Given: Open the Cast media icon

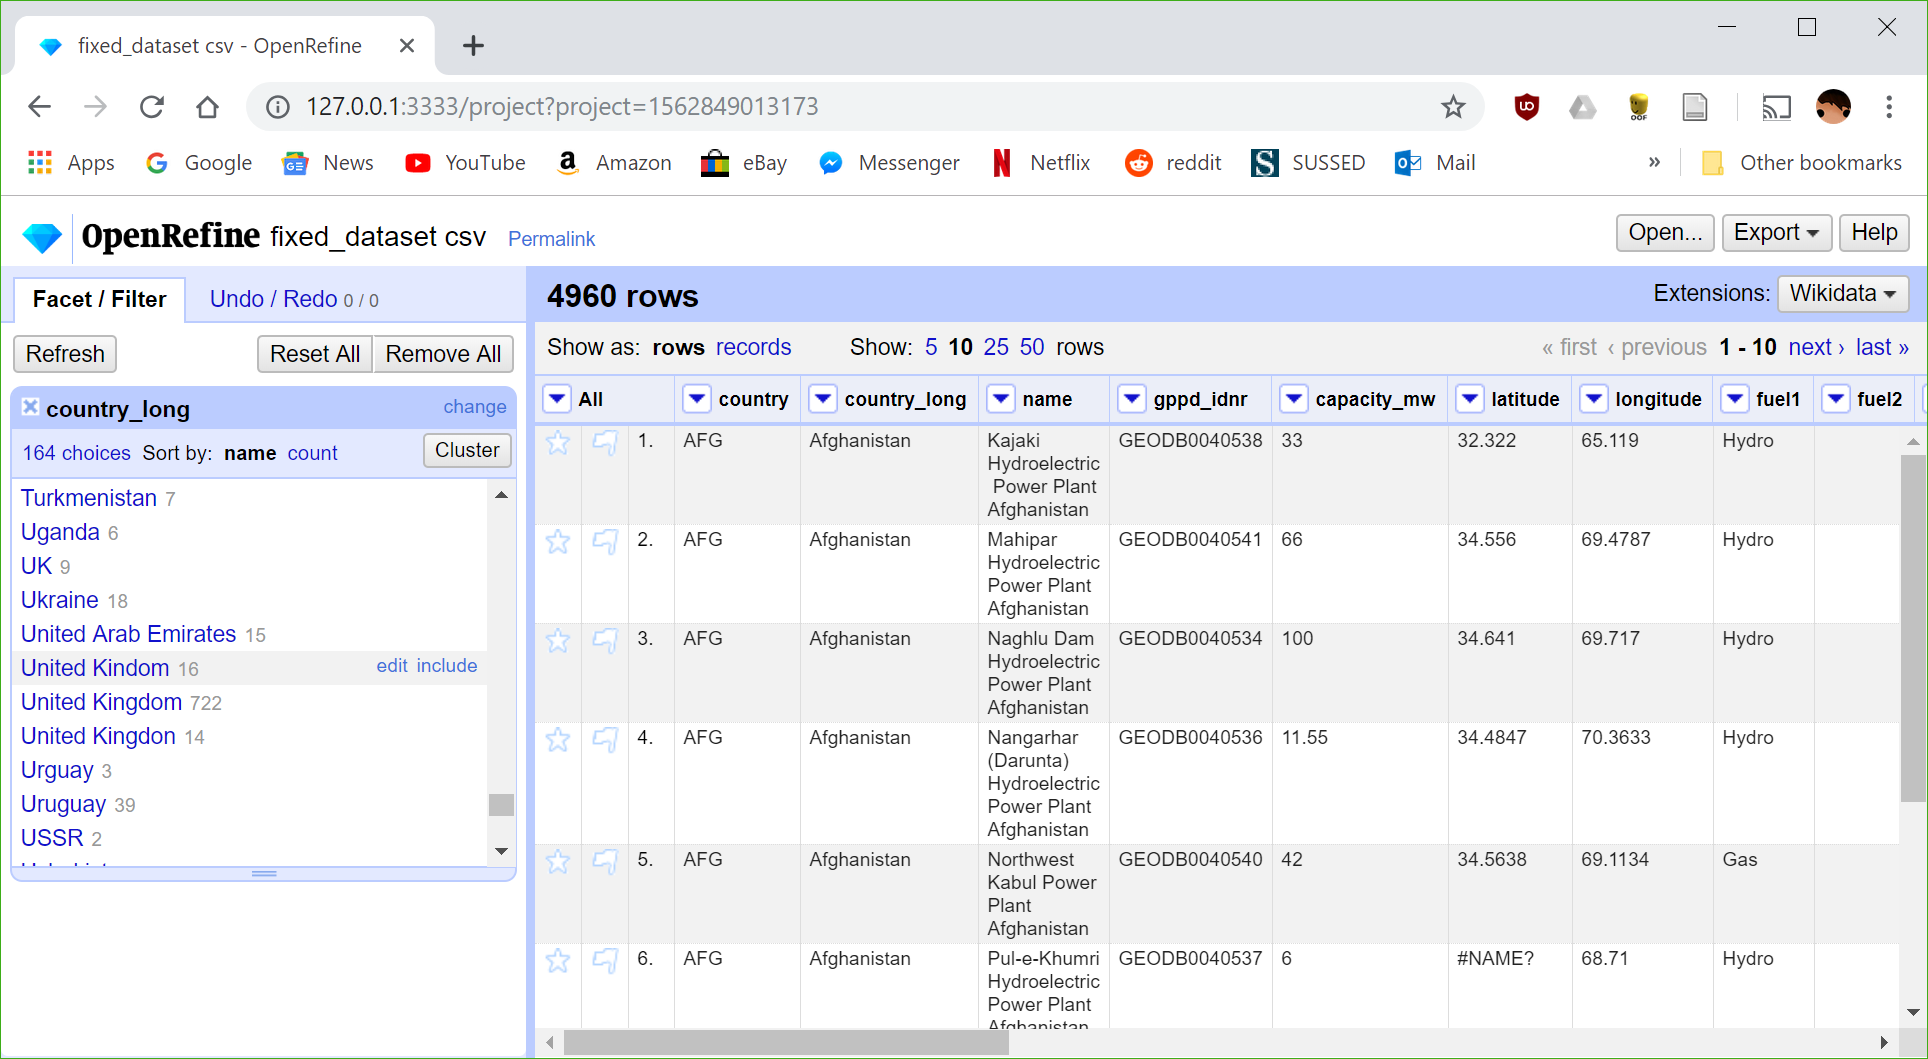Looking at the screenshot, I should (x=1776, y=107).
